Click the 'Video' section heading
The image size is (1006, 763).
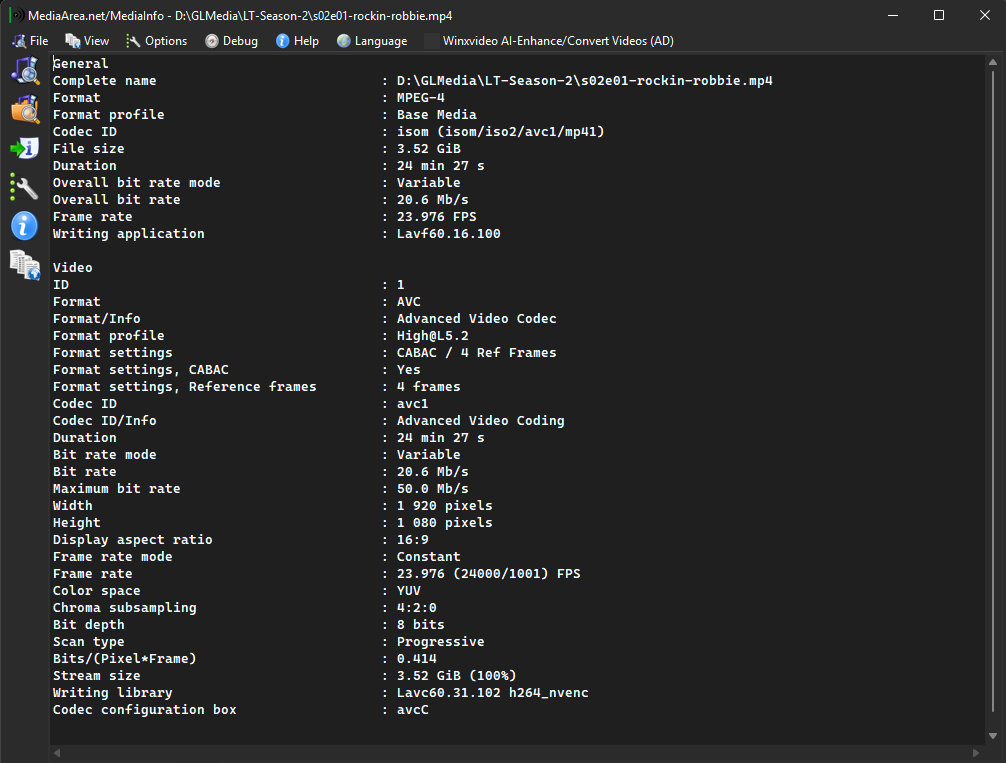72,268
